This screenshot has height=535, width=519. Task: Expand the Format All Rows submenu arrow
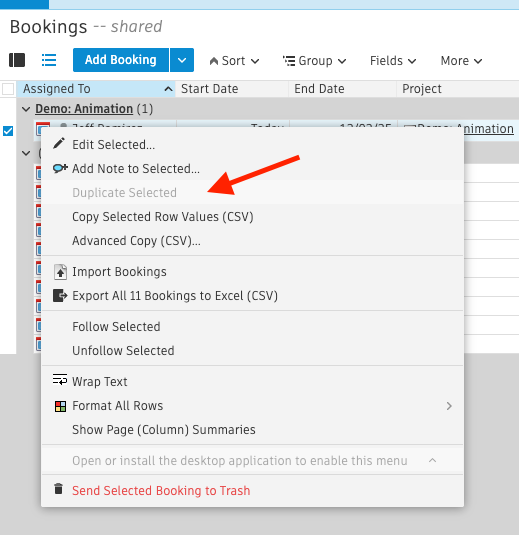pos(449,406)
